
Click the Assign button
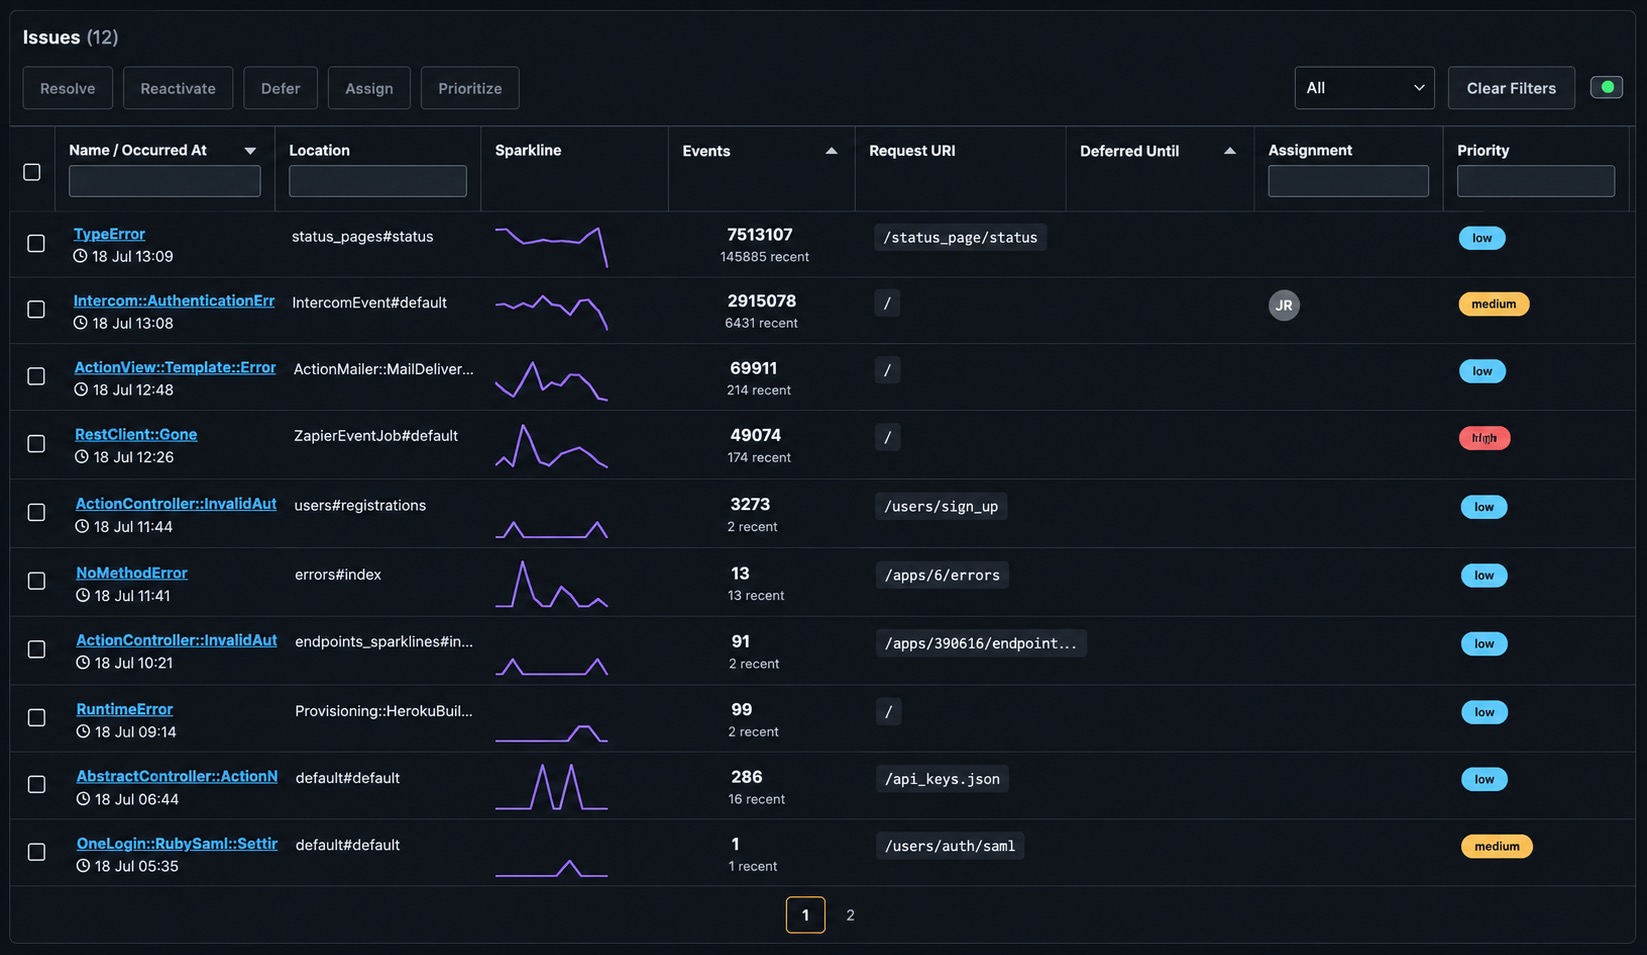pos(369,88)
